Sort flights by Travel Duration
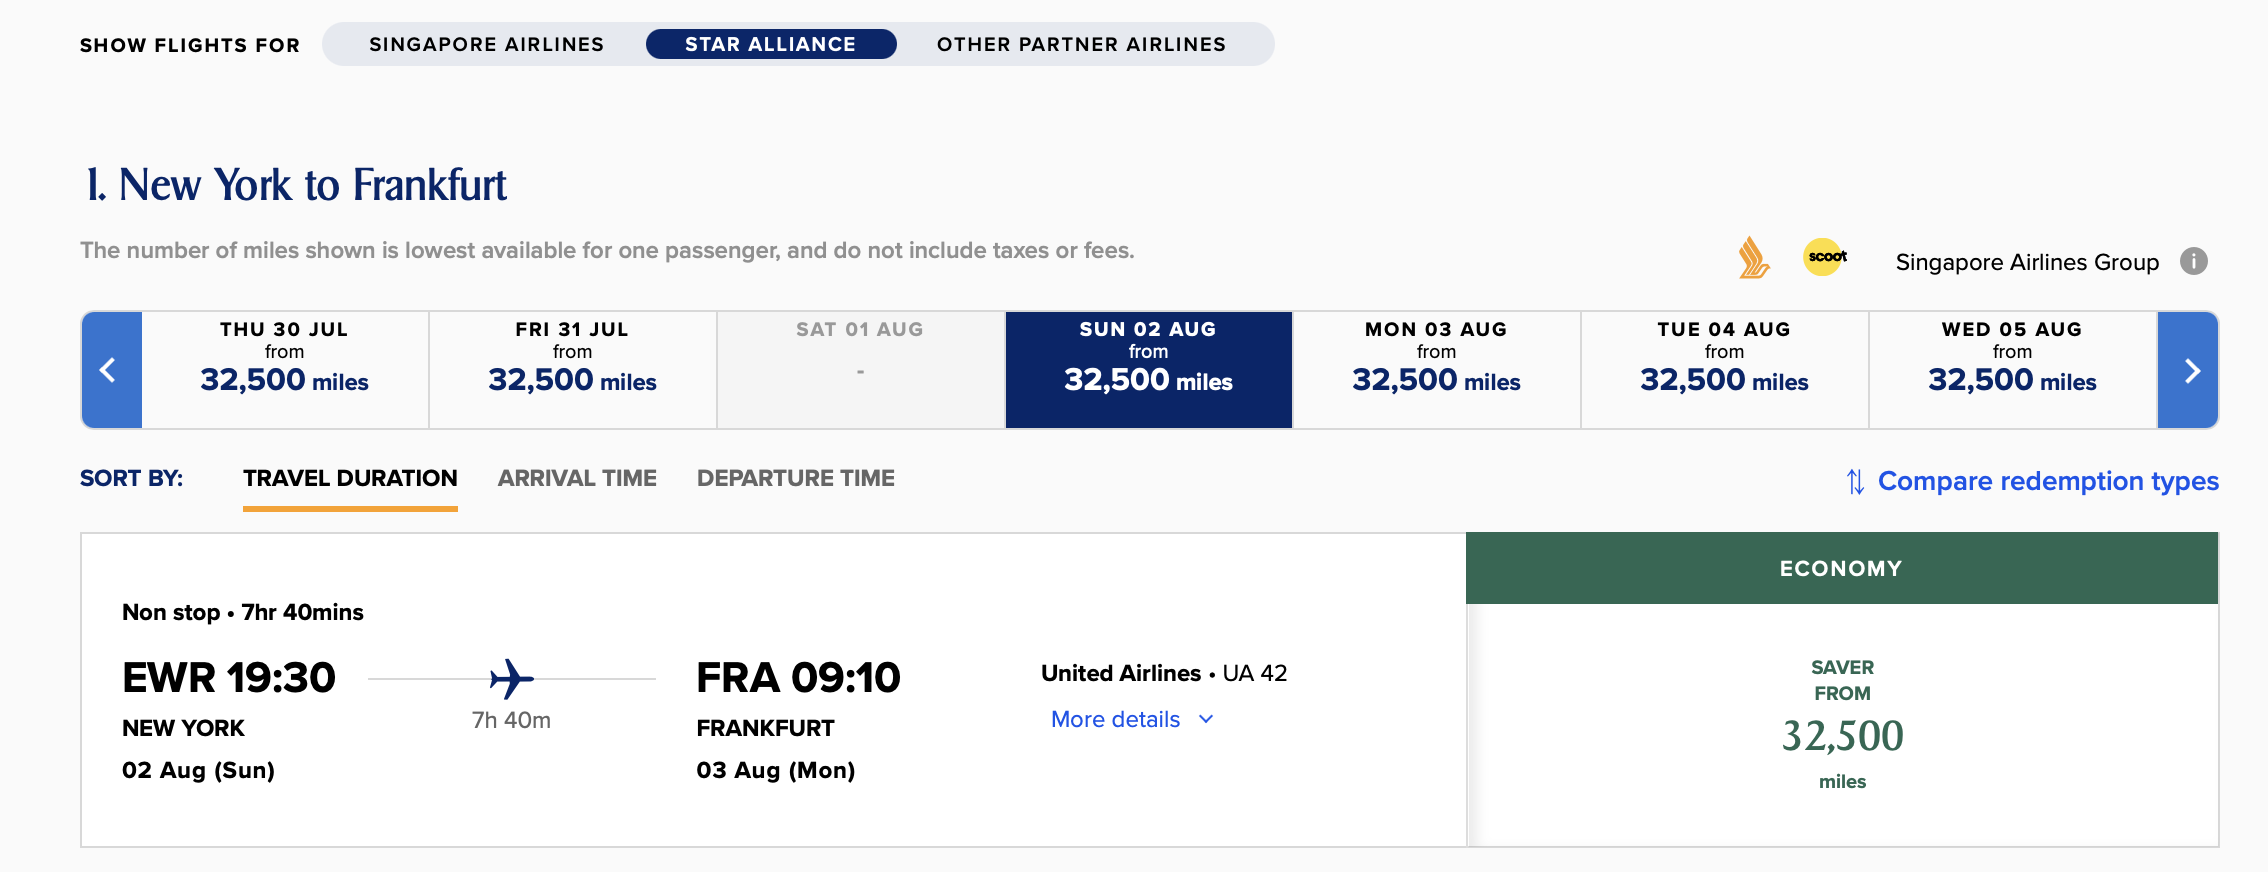The image size is (2268, 872). [x=350, y=478]
